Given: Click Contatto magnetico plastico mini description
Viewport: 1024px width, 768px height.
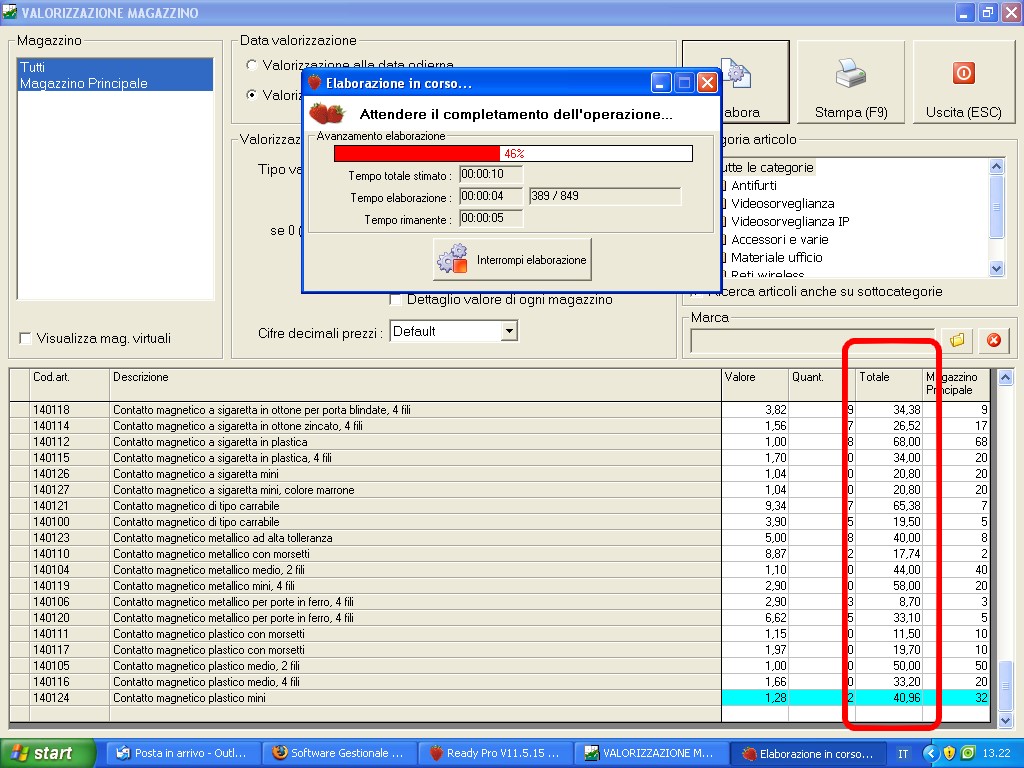Looking at the screenshot, I should point(189,698).
